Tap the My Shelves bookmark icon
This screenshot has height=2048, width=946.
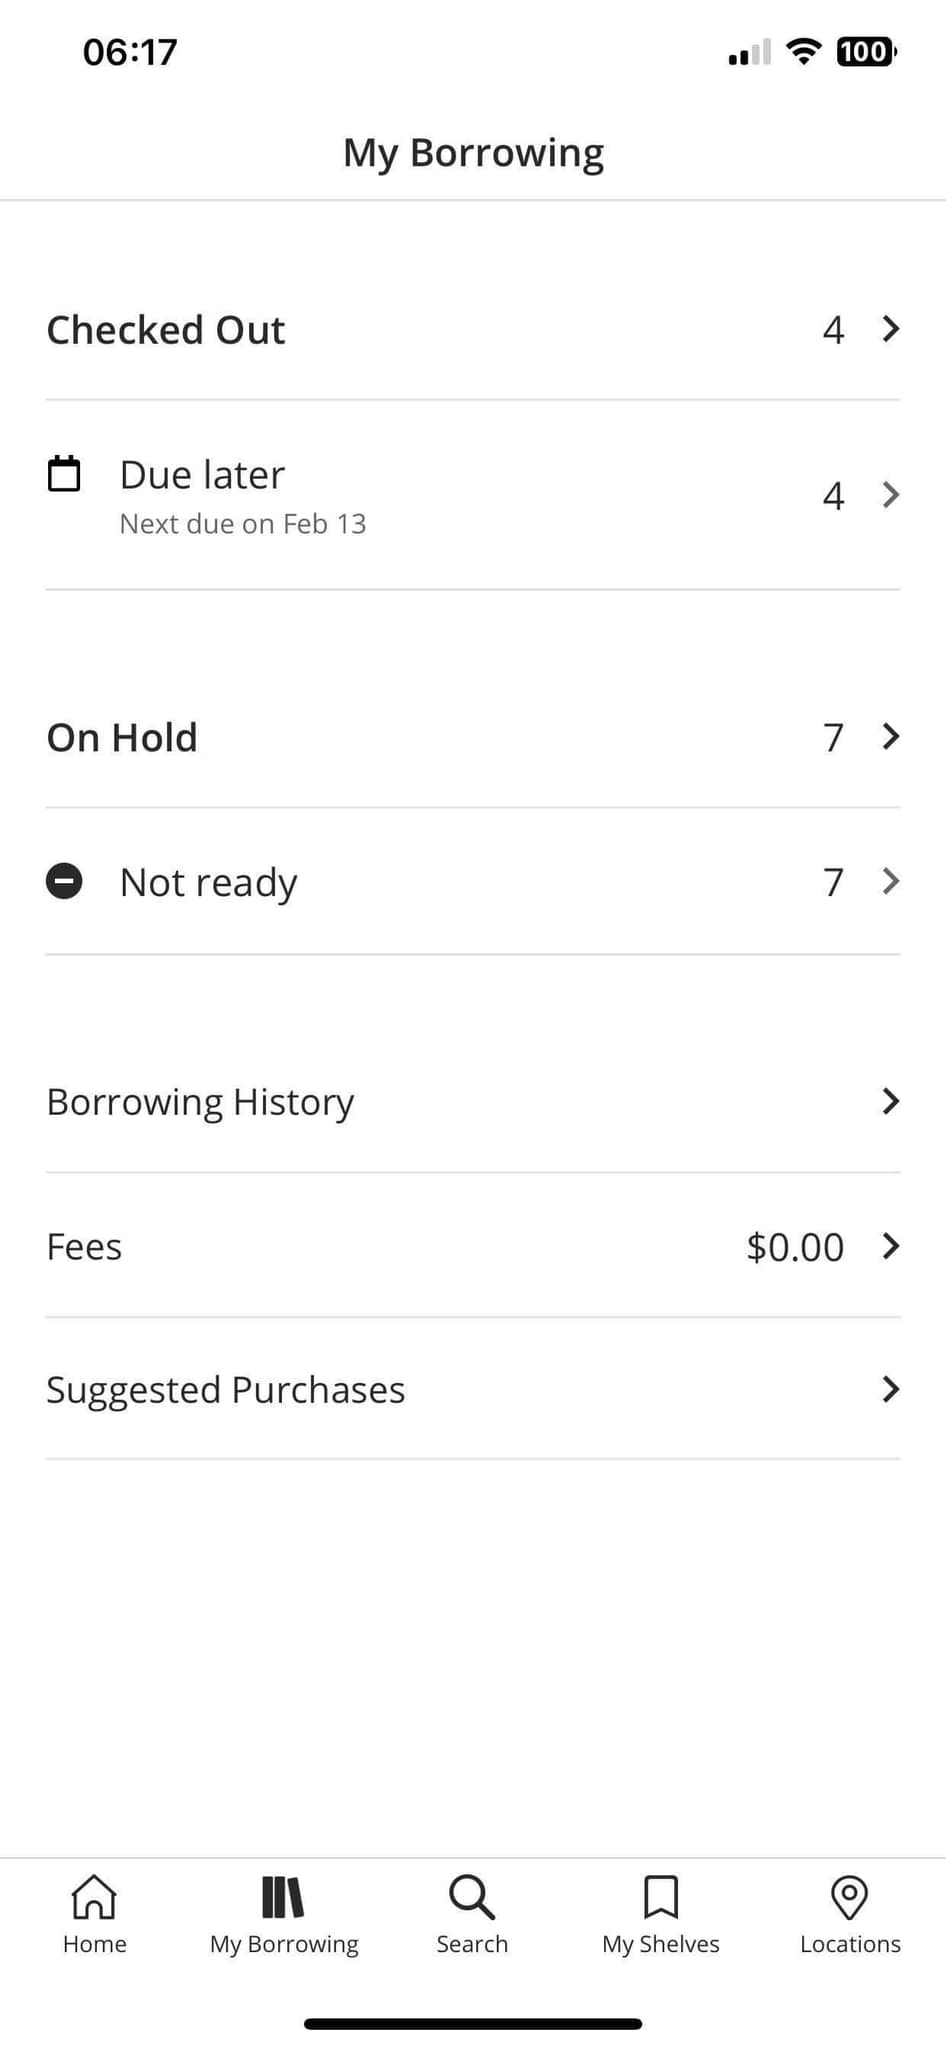(660, 1896)
